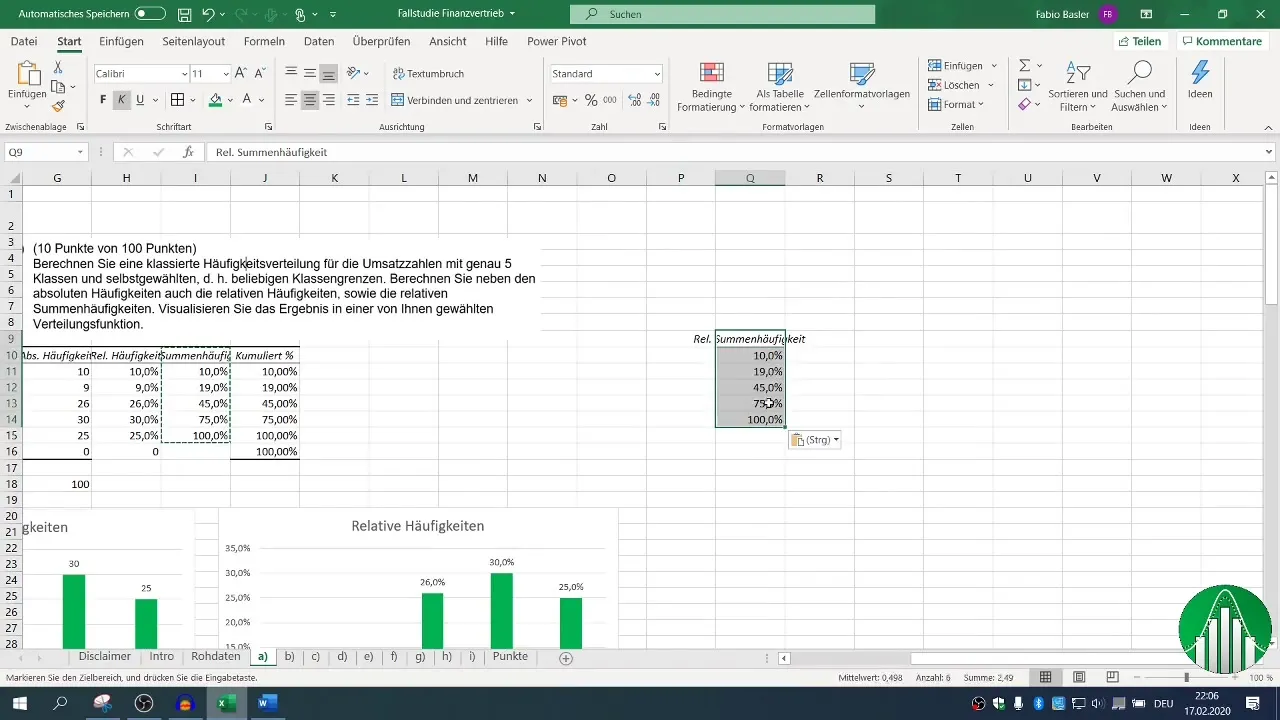
Task: Click the Textumbruch button
Action: point(428,74)
